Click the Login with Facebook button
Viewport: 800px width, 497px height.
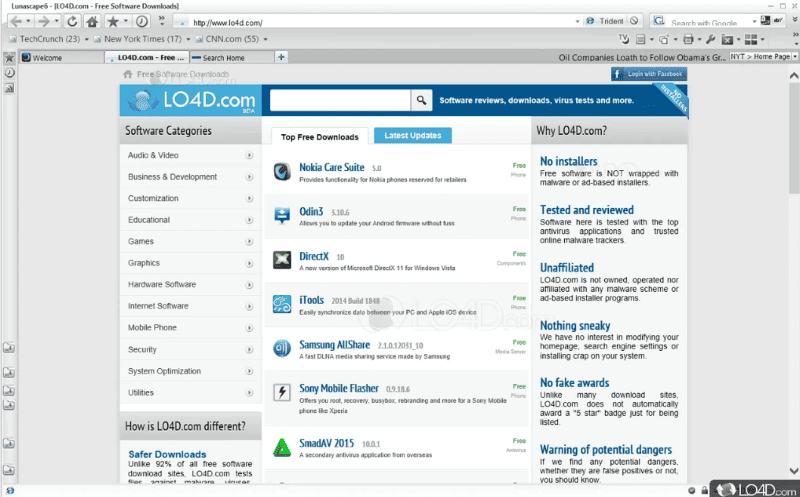point(649,74)
